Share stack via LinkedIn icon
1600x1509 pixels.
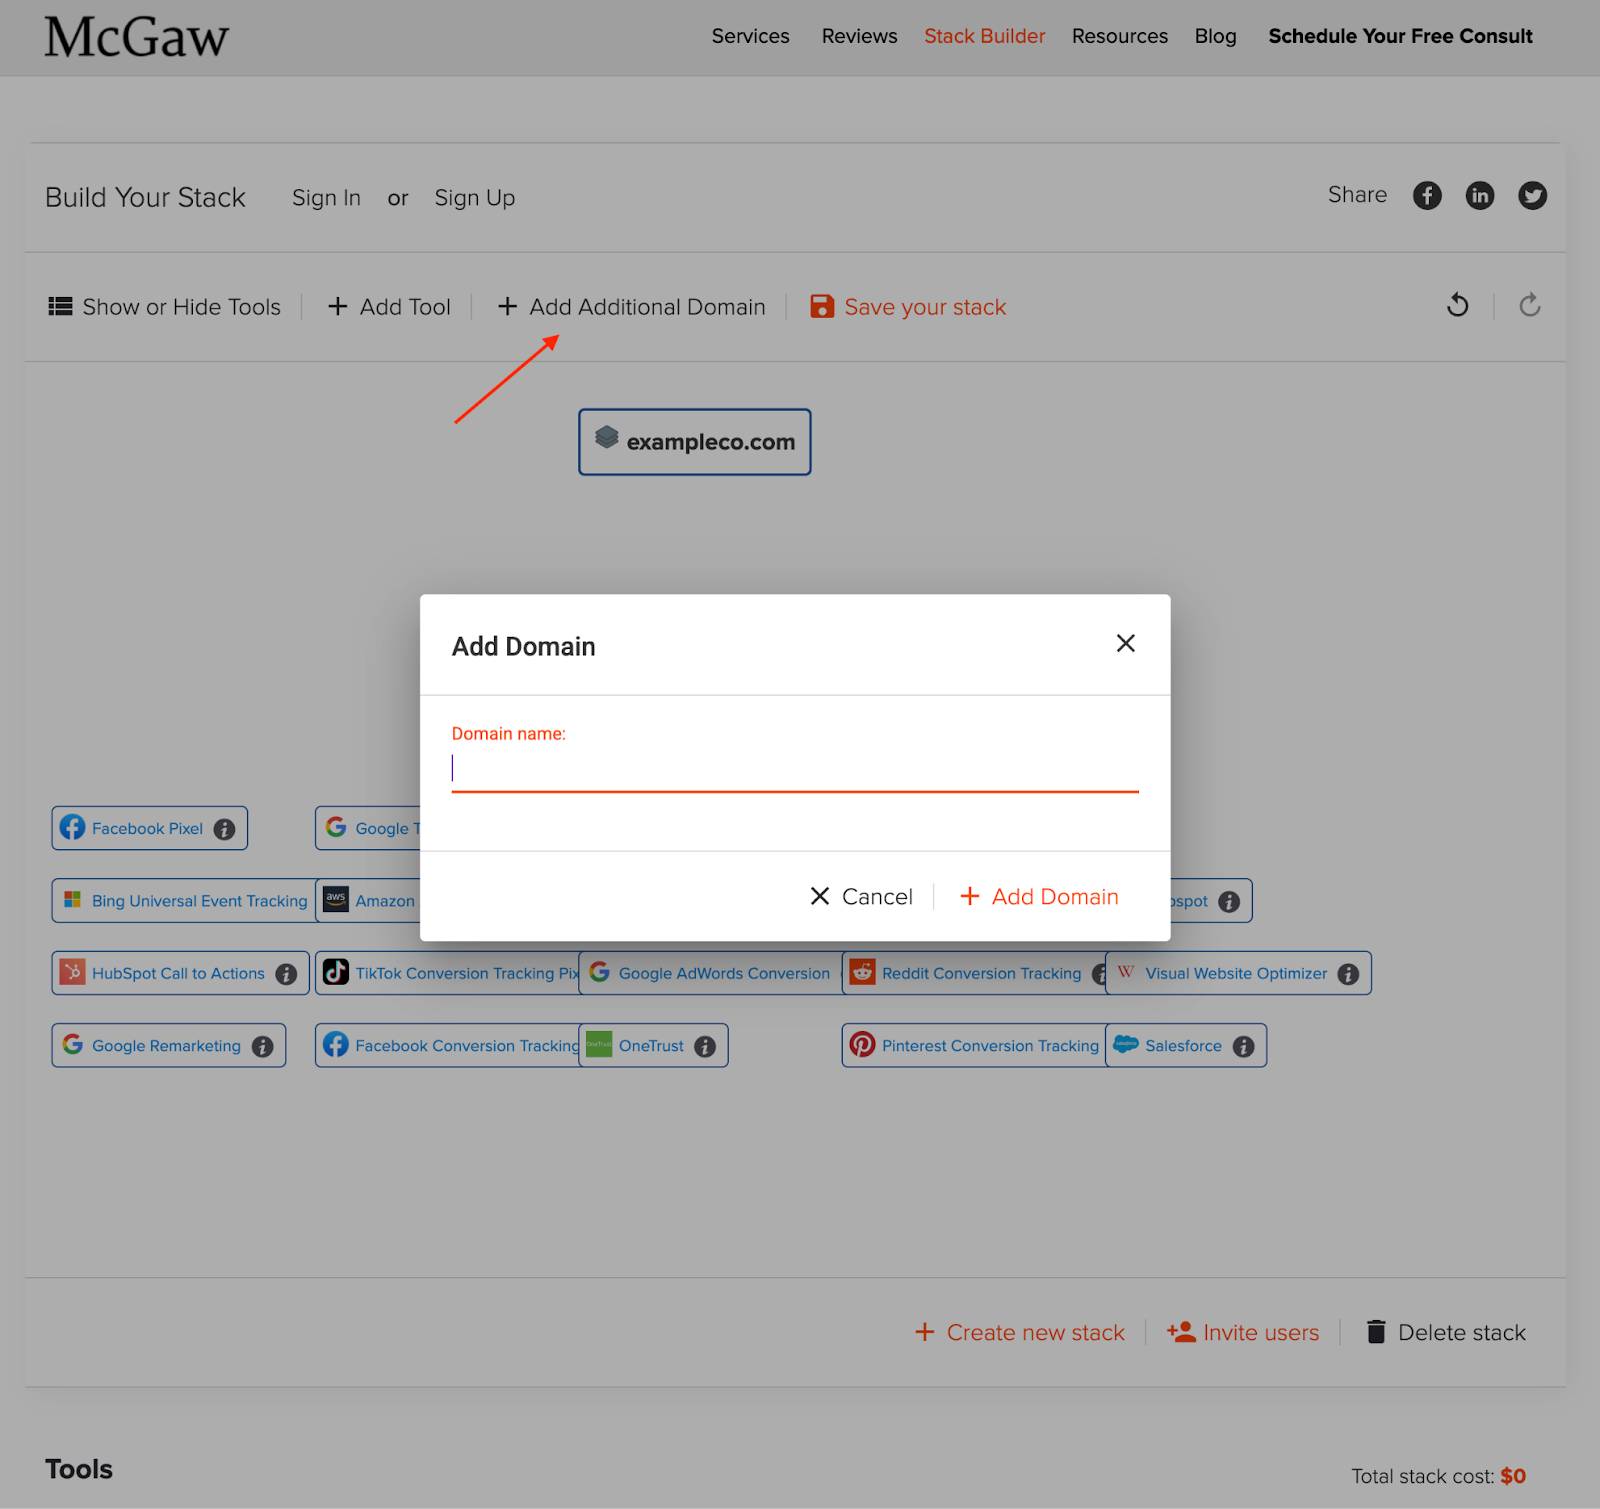pos(1480,196)
